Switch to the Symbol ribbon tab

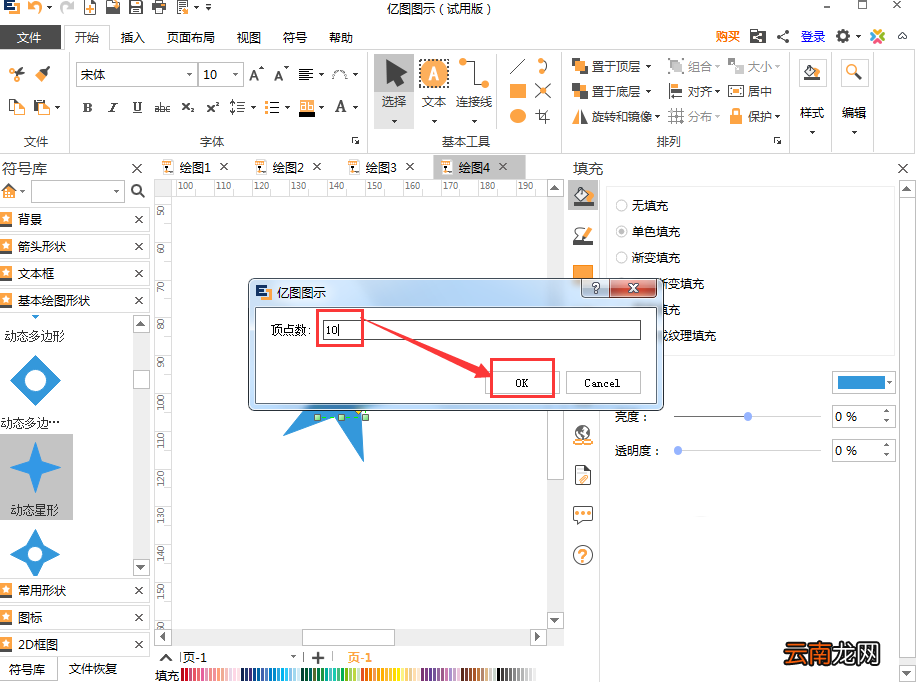295,37
